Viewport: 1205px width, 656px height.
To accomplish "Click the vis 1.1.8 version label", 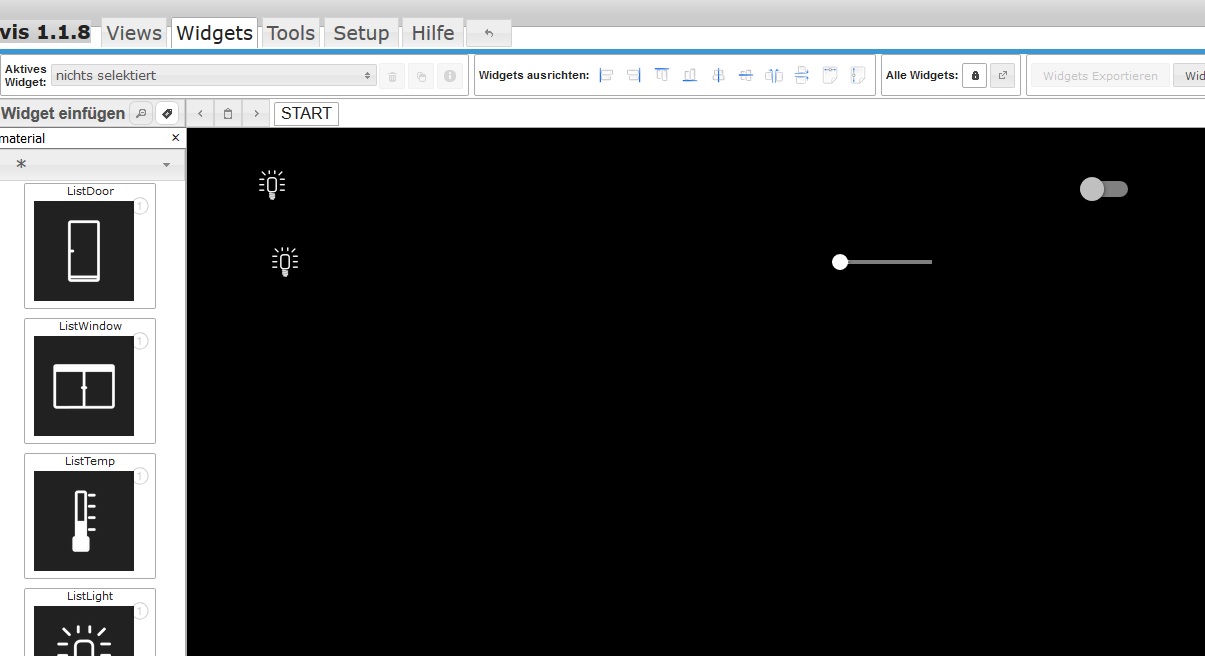I will point(45,33).
